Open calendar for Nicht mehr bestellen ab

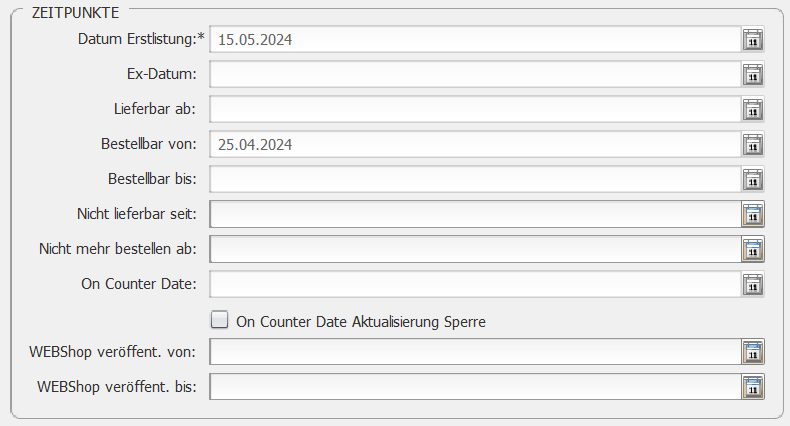[x=753, y=249]
